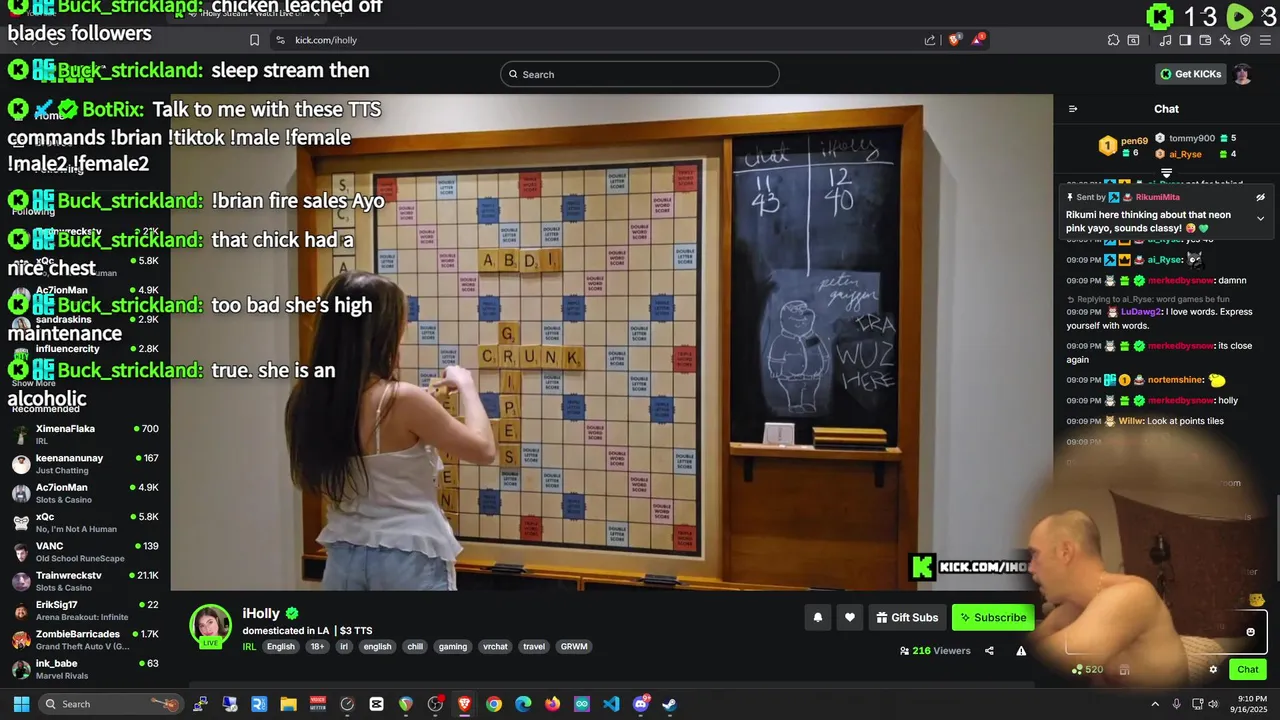Click the taskbar microphone icon
Screen dimensions: 1280x720
[1176, 704]
